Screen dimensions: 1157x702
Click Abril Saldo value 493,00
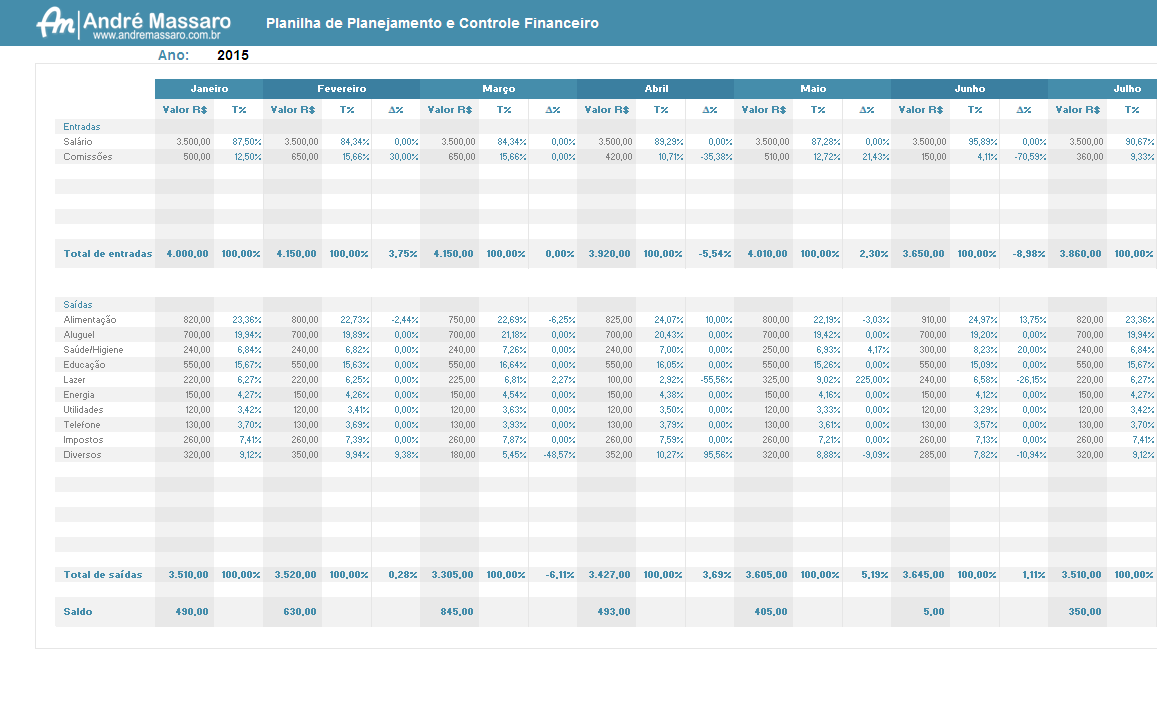pos(614,611)
